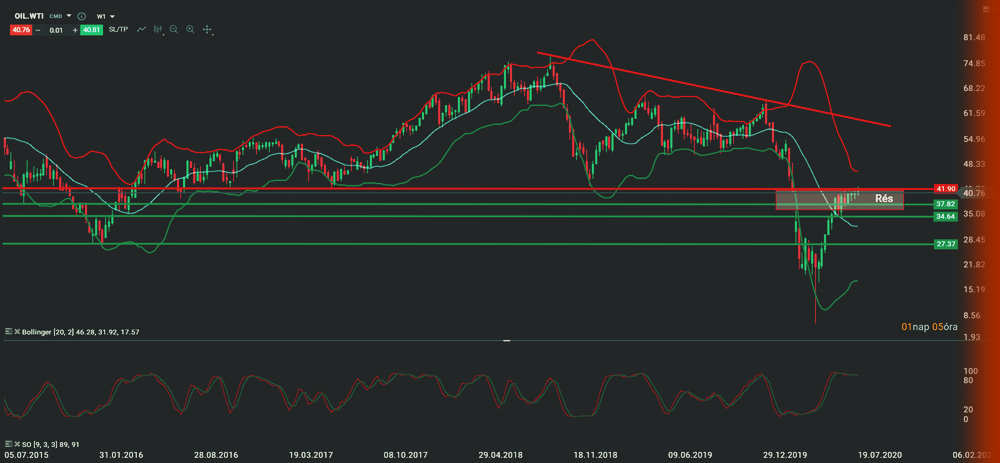This screenshot has width=1000, height=463.
Task: Zoom in the chart with magnifier plus
Action: pos(190,30)
